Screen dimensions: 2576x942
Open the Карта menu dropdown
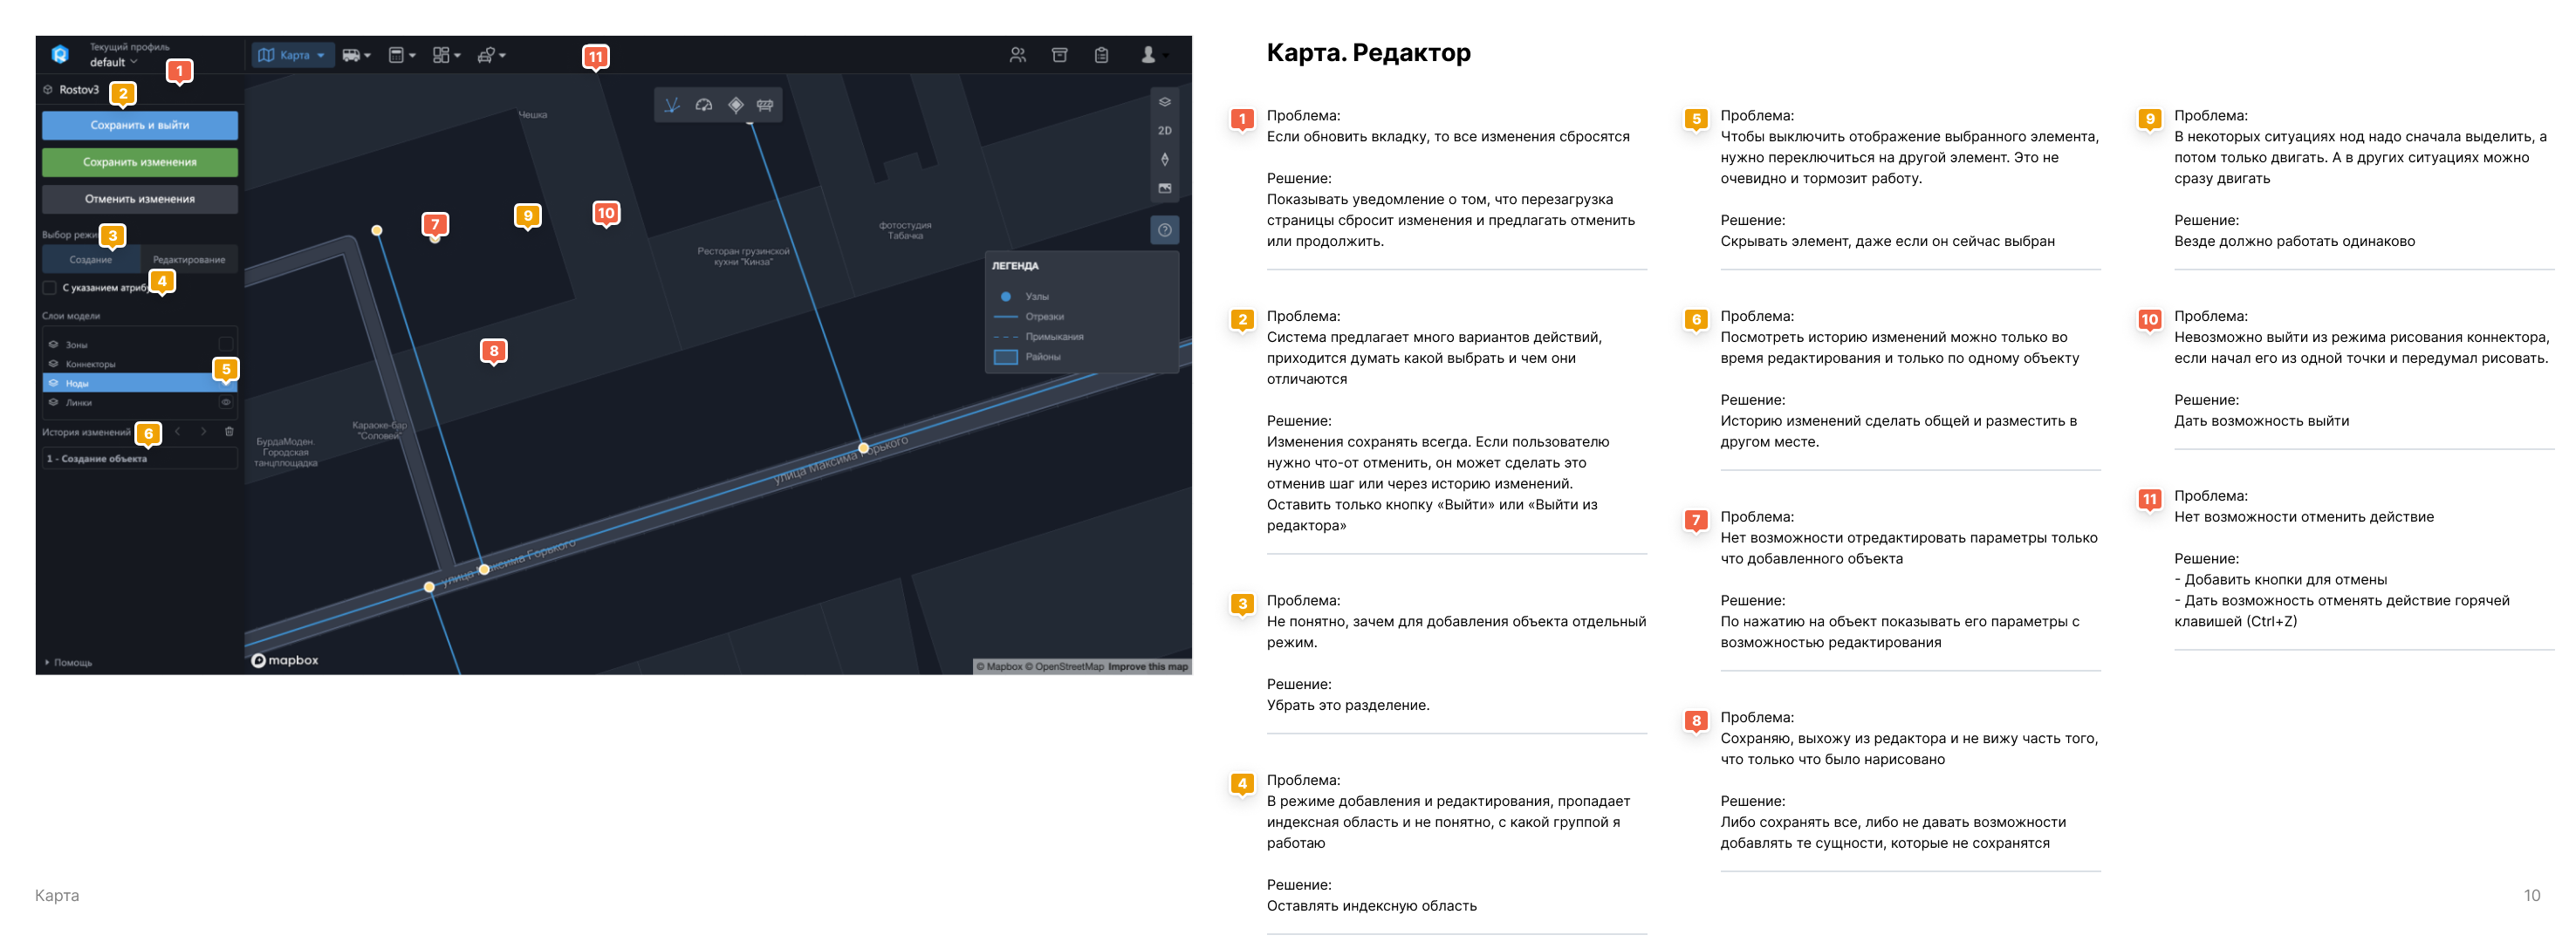pyautogui.click(x=292, y=55)
